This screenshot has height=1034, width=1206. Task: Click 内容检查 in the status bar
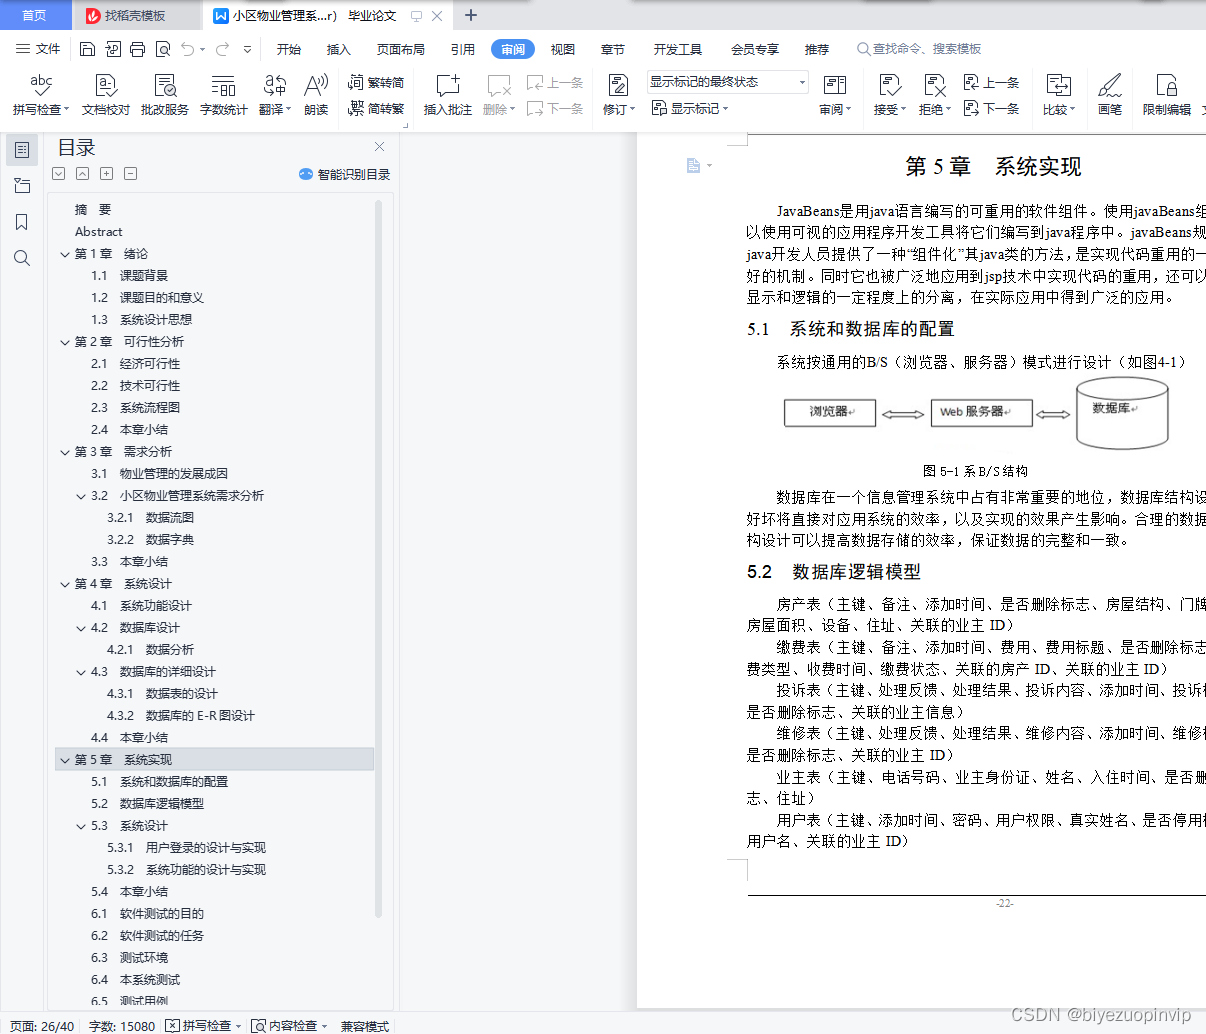tap(289, 1025)
